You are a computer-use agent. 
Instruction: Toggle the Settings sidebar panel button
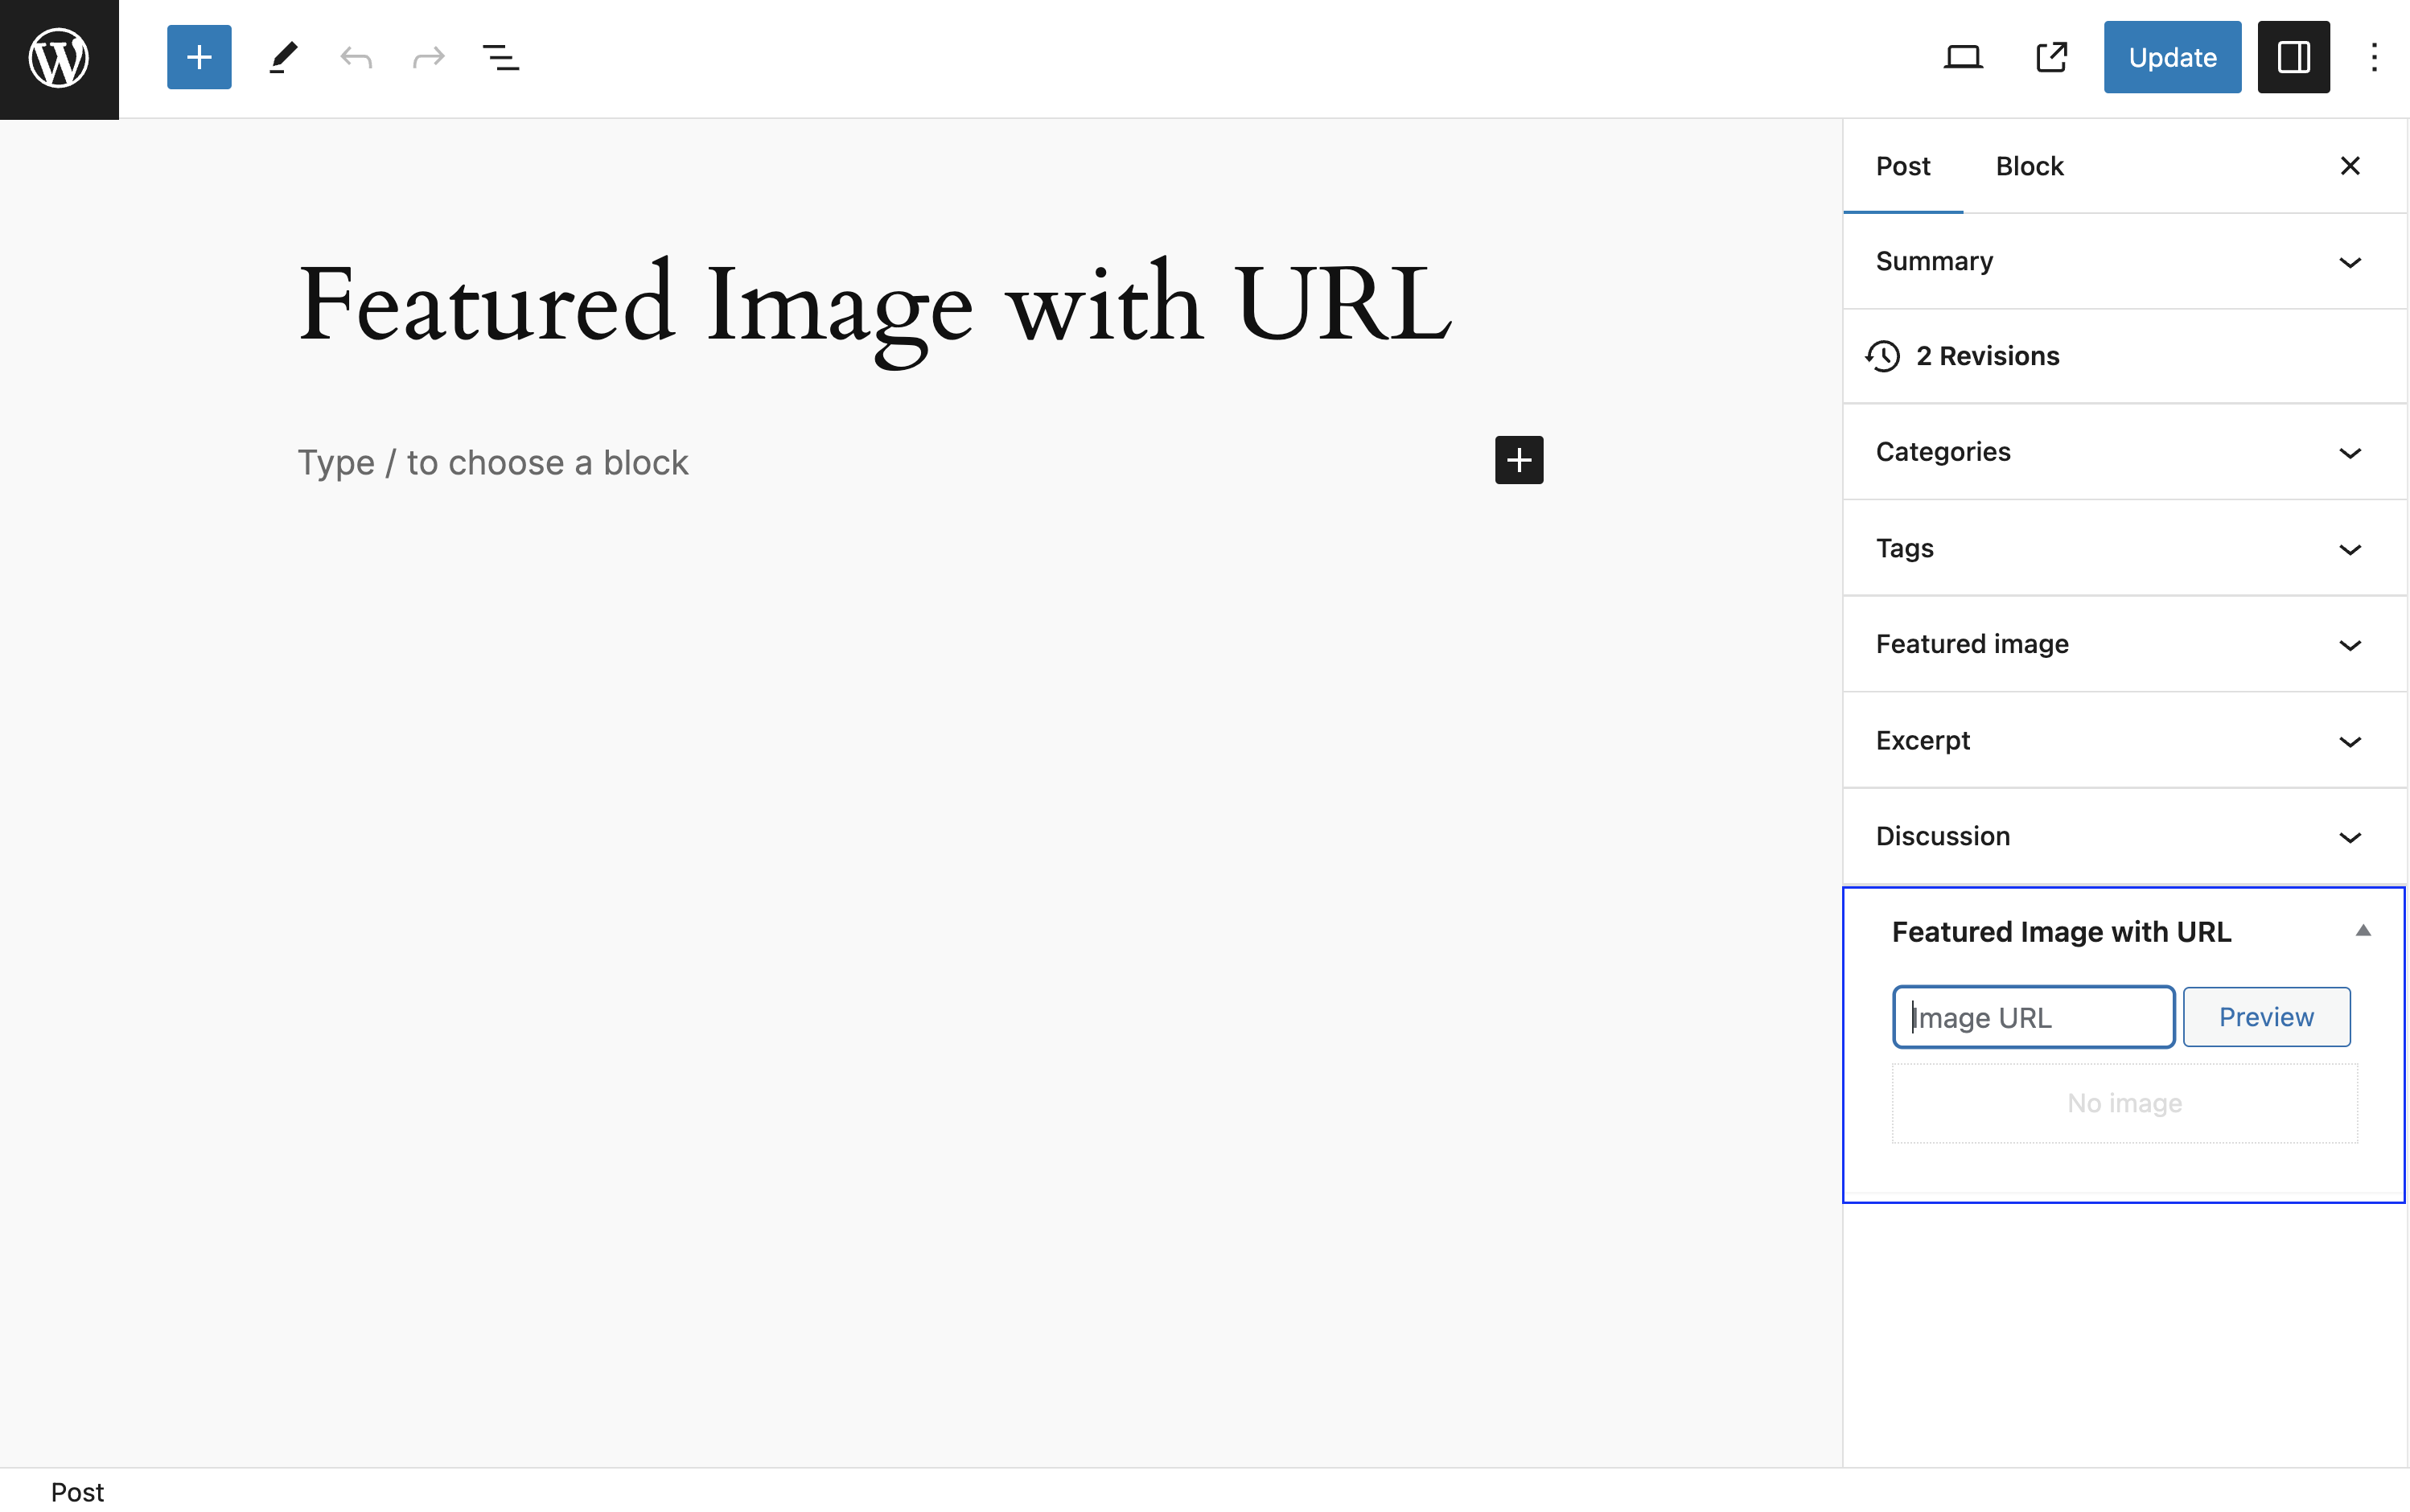pyautogui.click(x=2293, y=57)
